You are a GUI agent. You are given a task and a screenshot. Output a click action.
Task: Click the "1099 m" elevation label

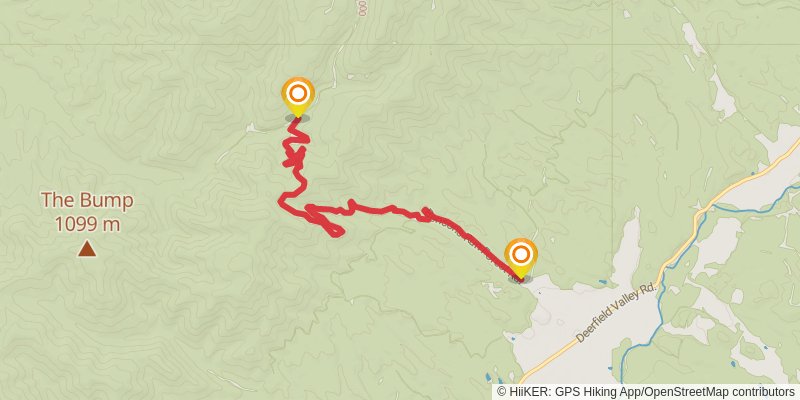pos(87,223)
